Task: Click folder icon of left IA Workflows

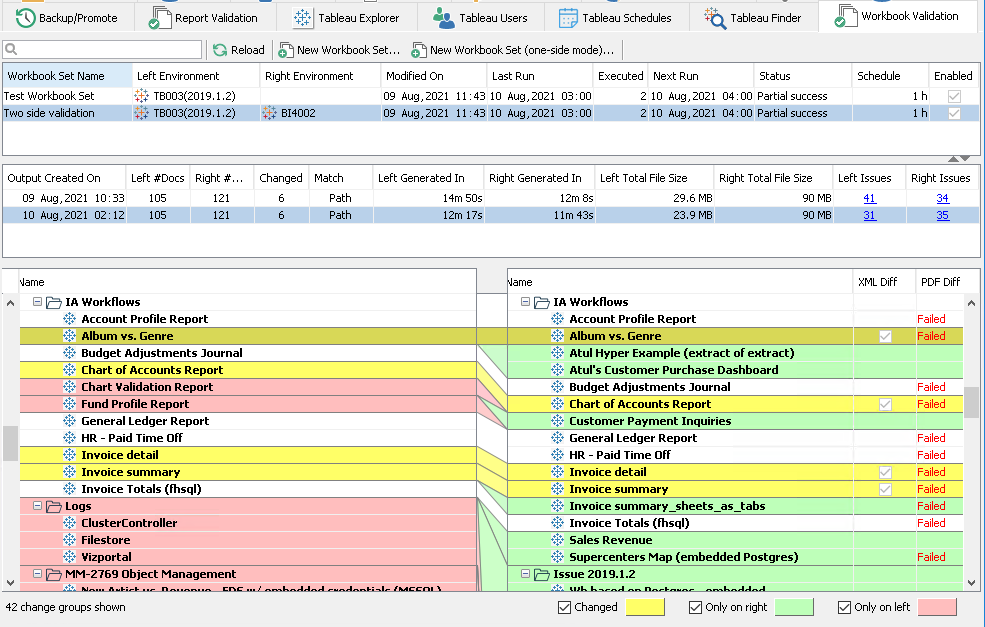Action: pos(54,302)
